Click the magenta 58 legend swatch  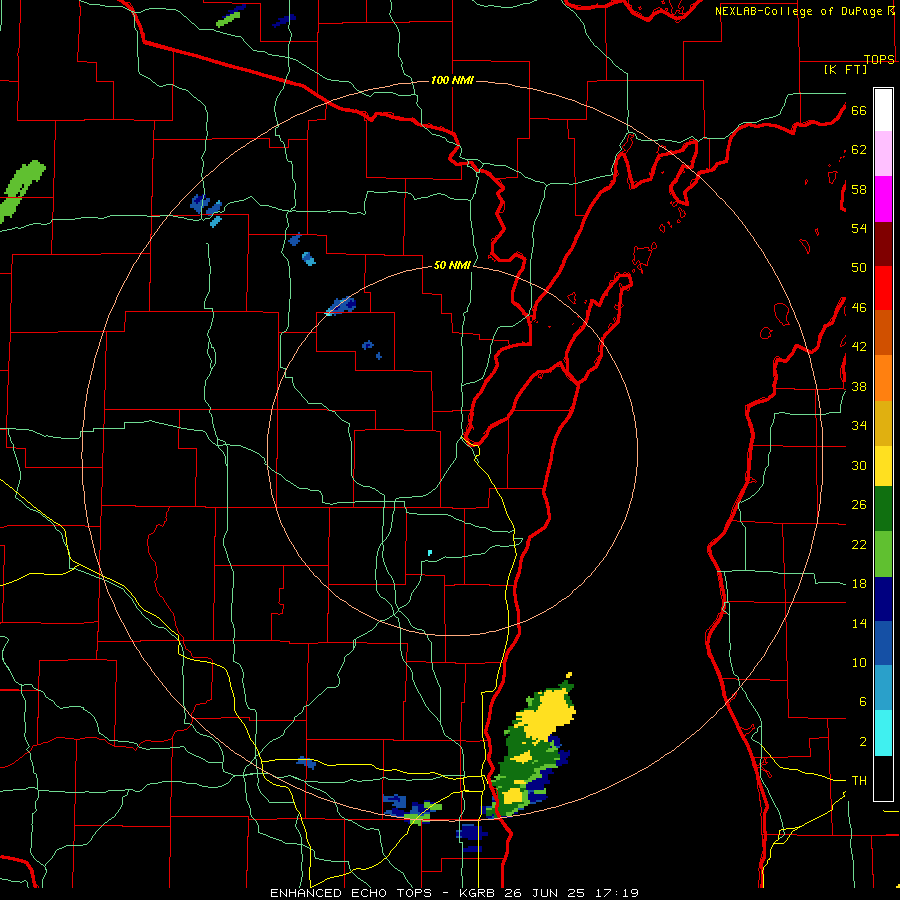pyautogui.click(x=883, y=199)
